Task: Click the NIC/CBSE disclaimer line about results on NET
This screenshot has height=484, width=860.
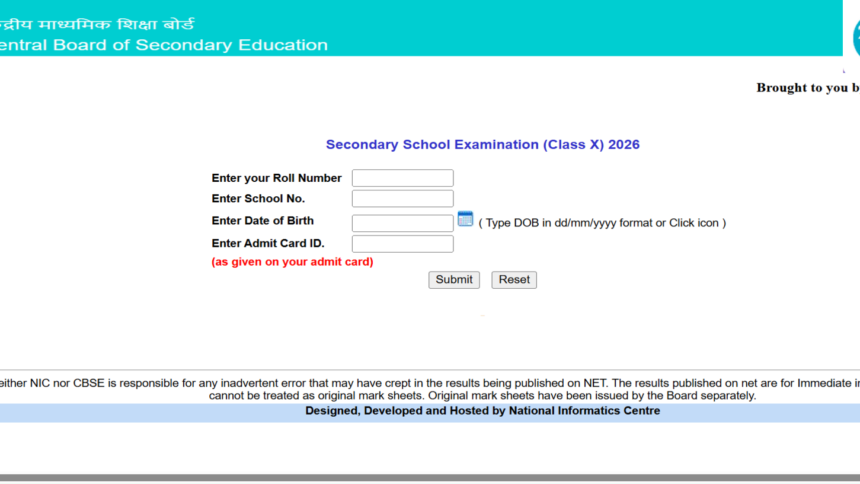Action: click(430, 383)
